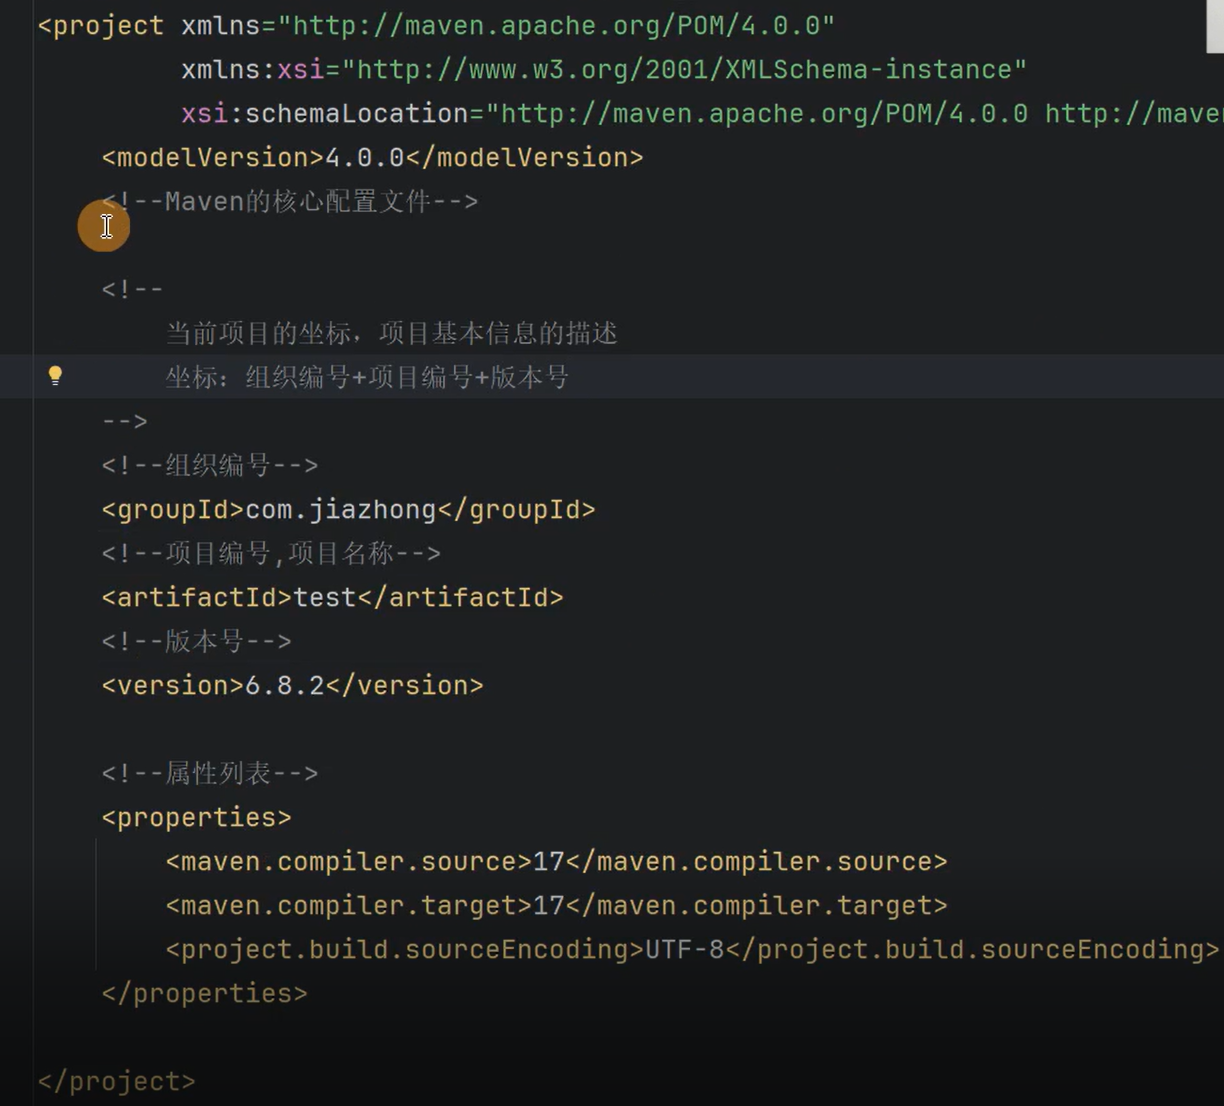
Task: Click the standalone "-->" comment closing line
Action: click(125, 421)
